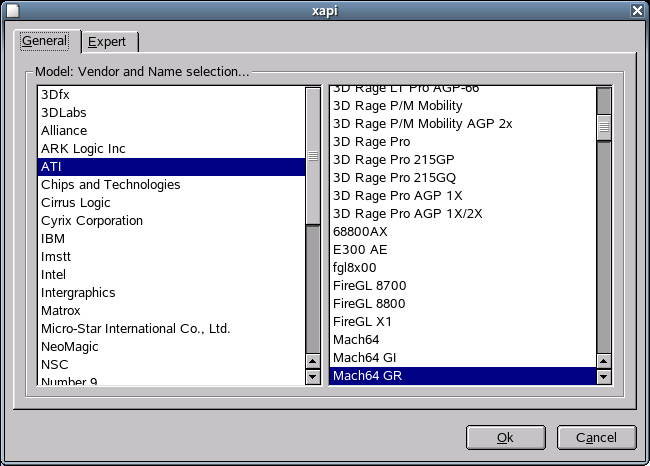
Task: Click model list scroll up arrow
Action: pos(604,362)
